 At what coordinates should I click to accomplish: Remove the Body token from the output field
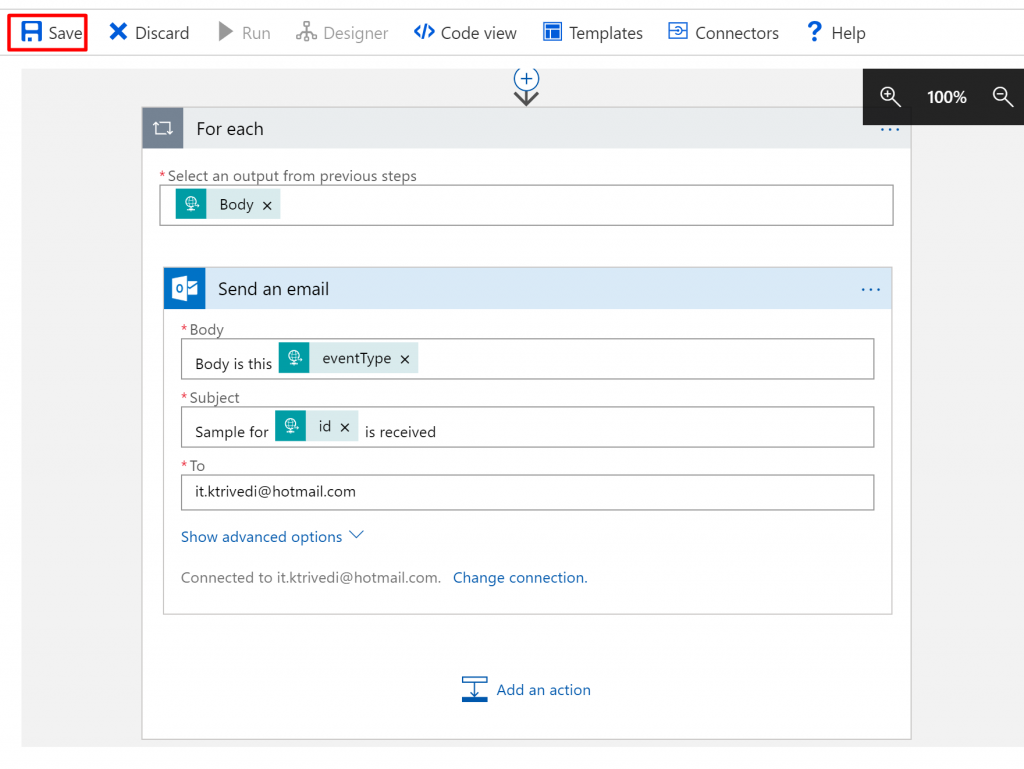pos(267,206)
